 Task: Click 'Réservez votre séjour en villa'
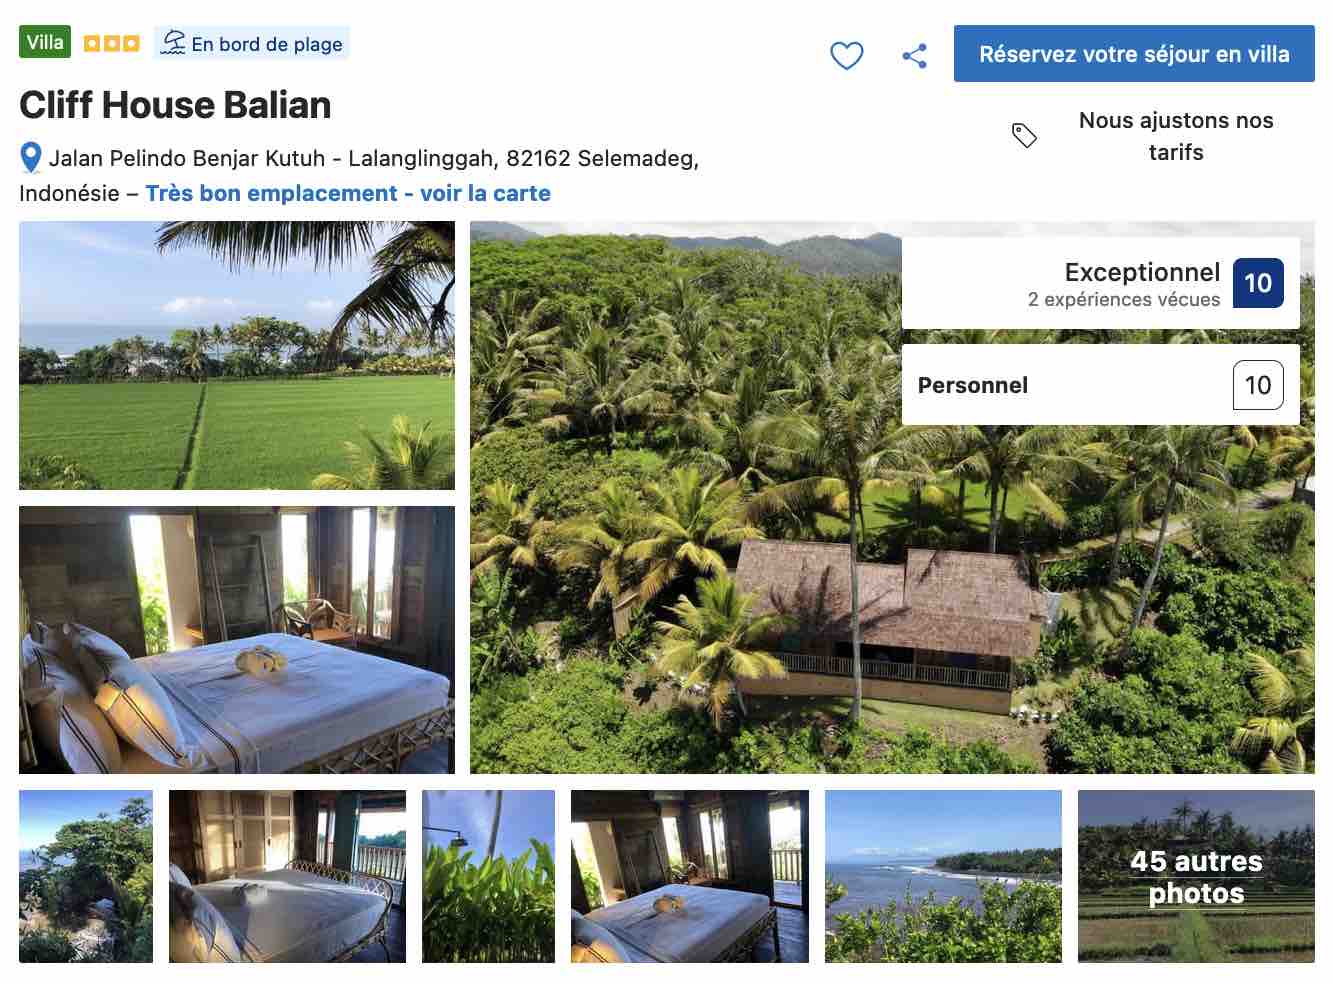[1135, 55]
